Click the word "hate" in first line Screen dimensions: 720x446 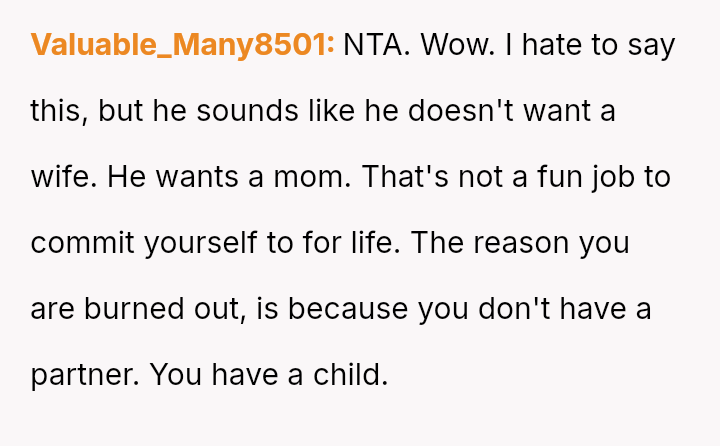tap(555, 45)
